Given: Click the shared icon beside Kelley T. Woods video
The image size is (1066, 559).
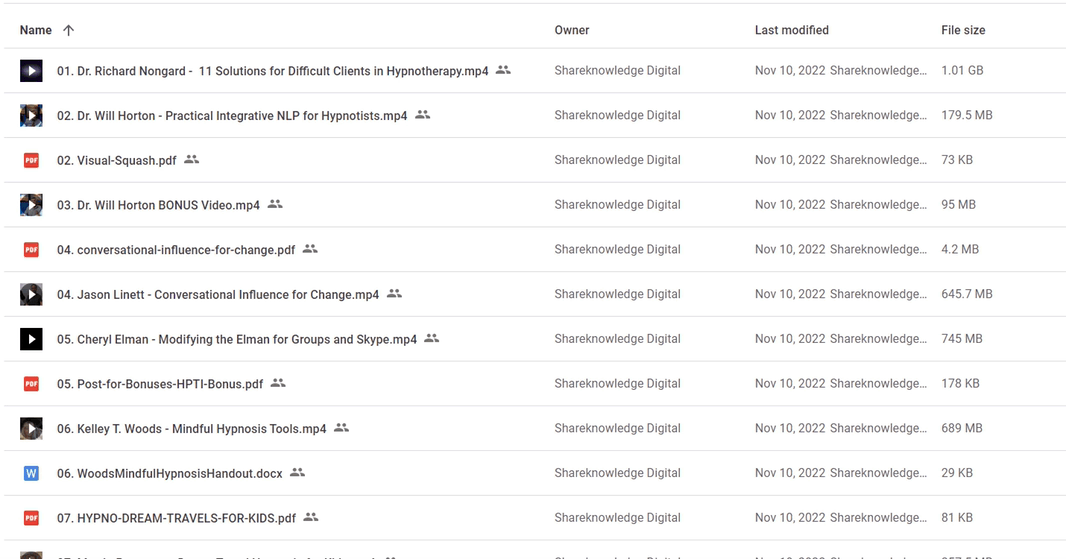Looking at the screenshot, I should tap(342, 428).
